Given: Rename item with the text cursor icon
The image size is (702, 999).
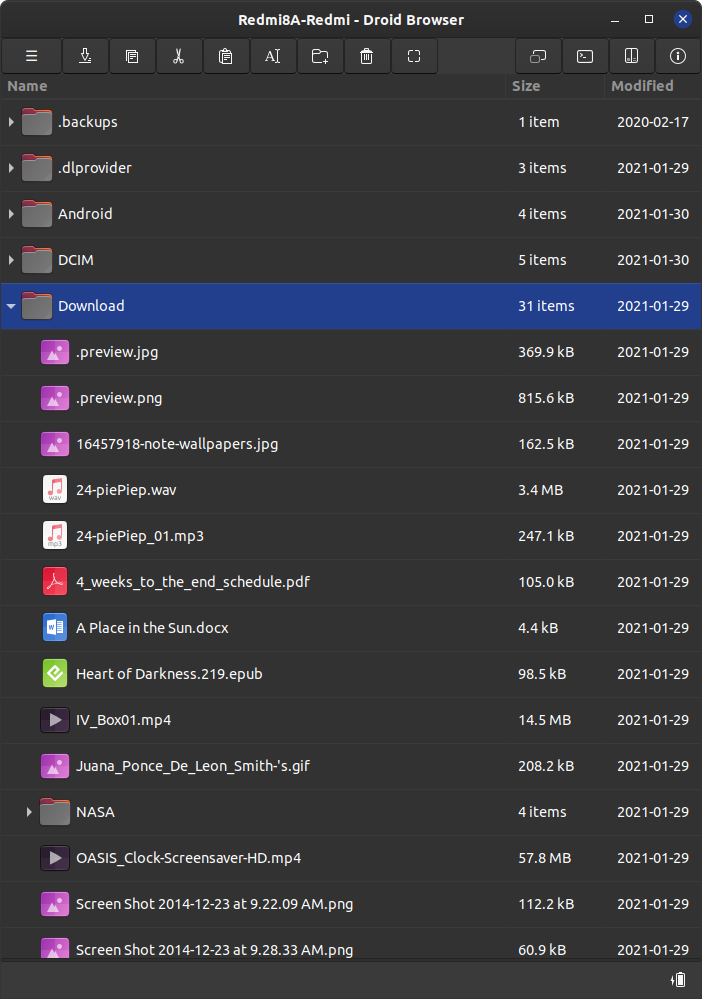Looking at the screenshot, I should point(273,56).
